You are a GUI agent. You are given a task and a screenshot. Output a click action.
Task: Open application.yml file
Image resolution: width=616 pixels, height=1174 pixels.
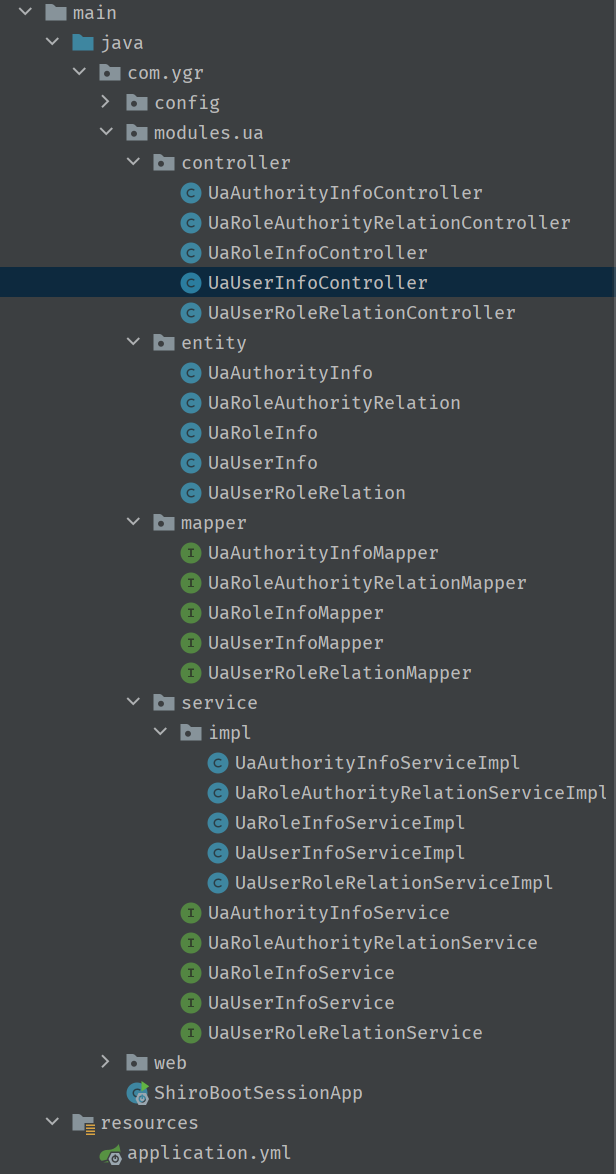[x=209, y=1152]
